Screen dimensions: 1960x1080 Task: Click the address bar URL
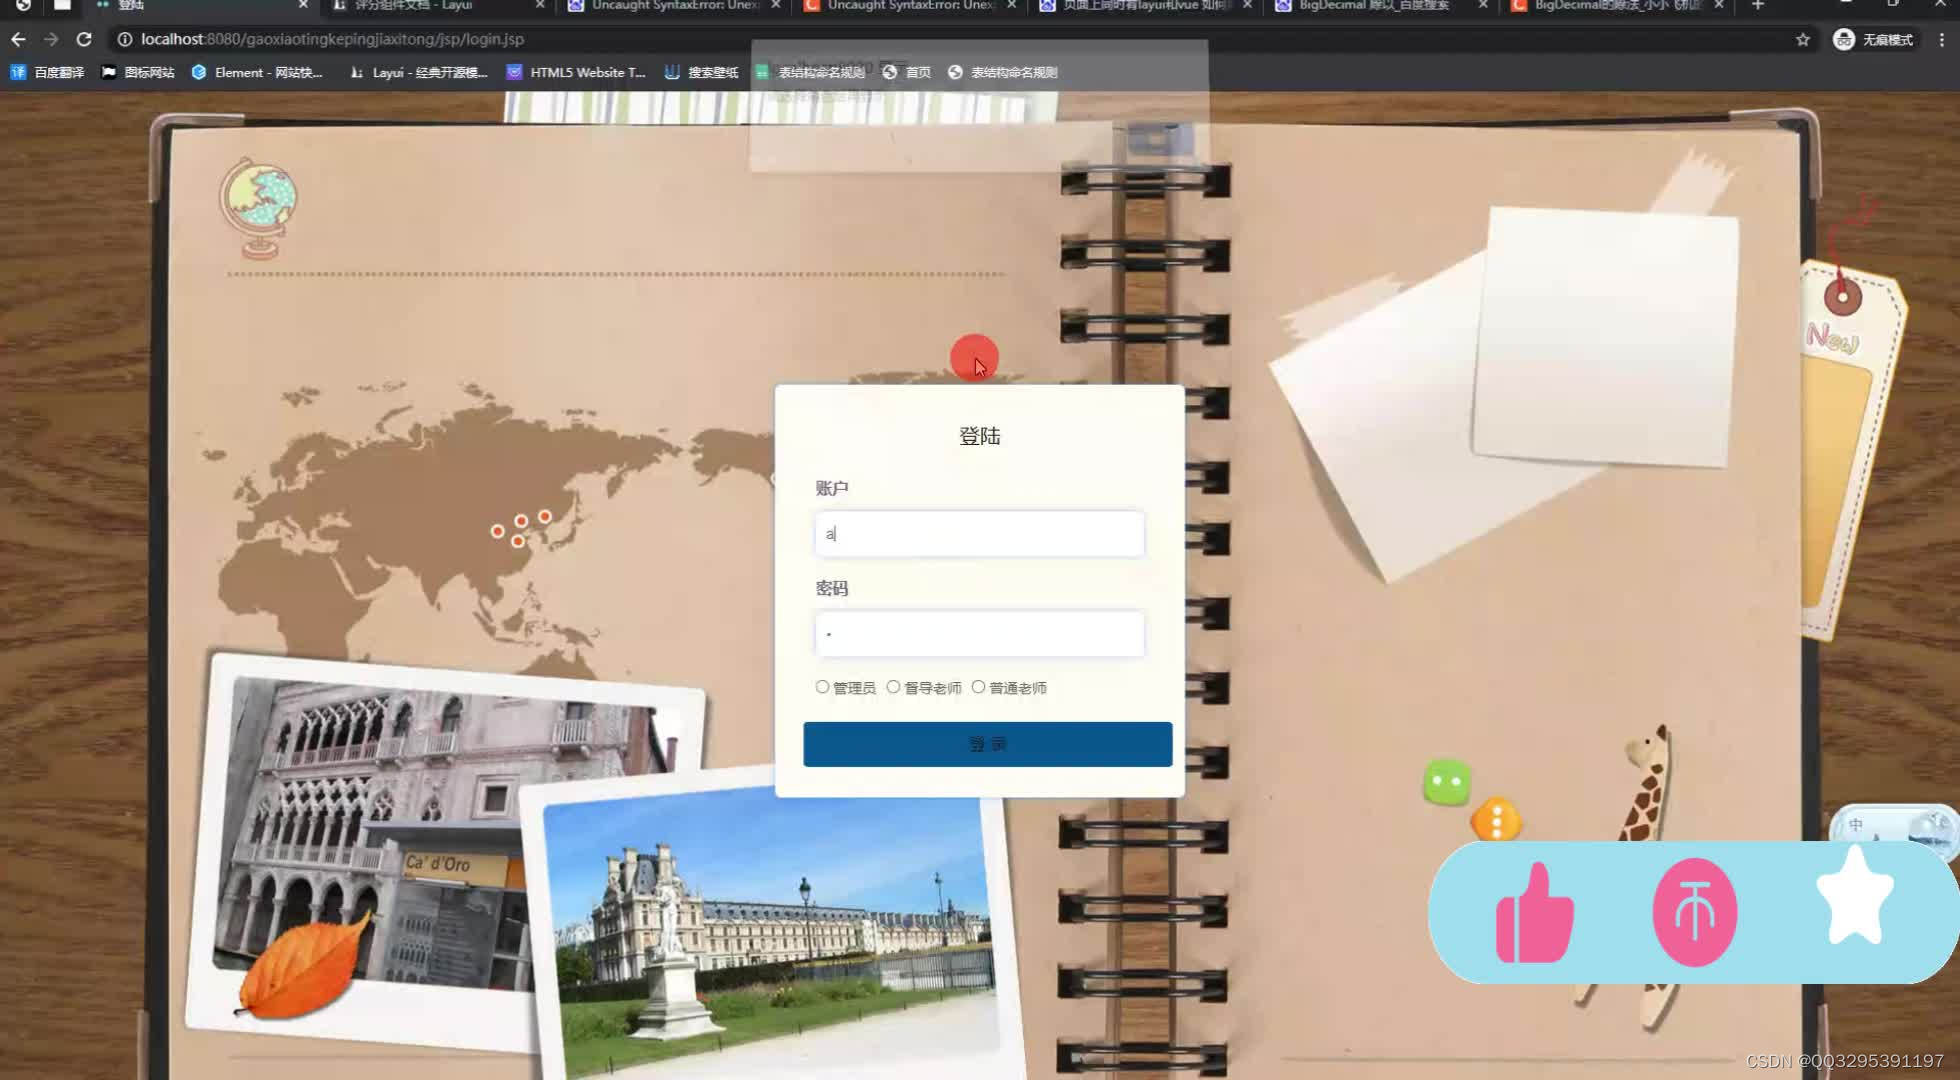[332, 39]
